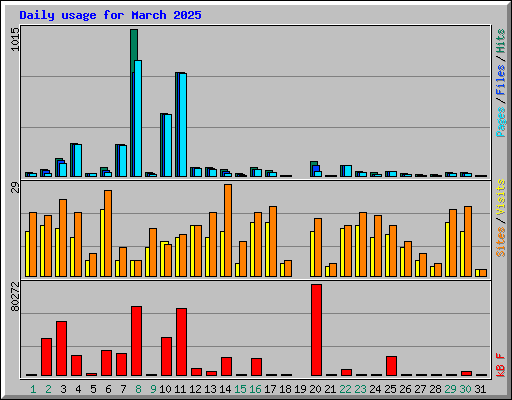Click day 30 on the date axis

pos(465,389)
